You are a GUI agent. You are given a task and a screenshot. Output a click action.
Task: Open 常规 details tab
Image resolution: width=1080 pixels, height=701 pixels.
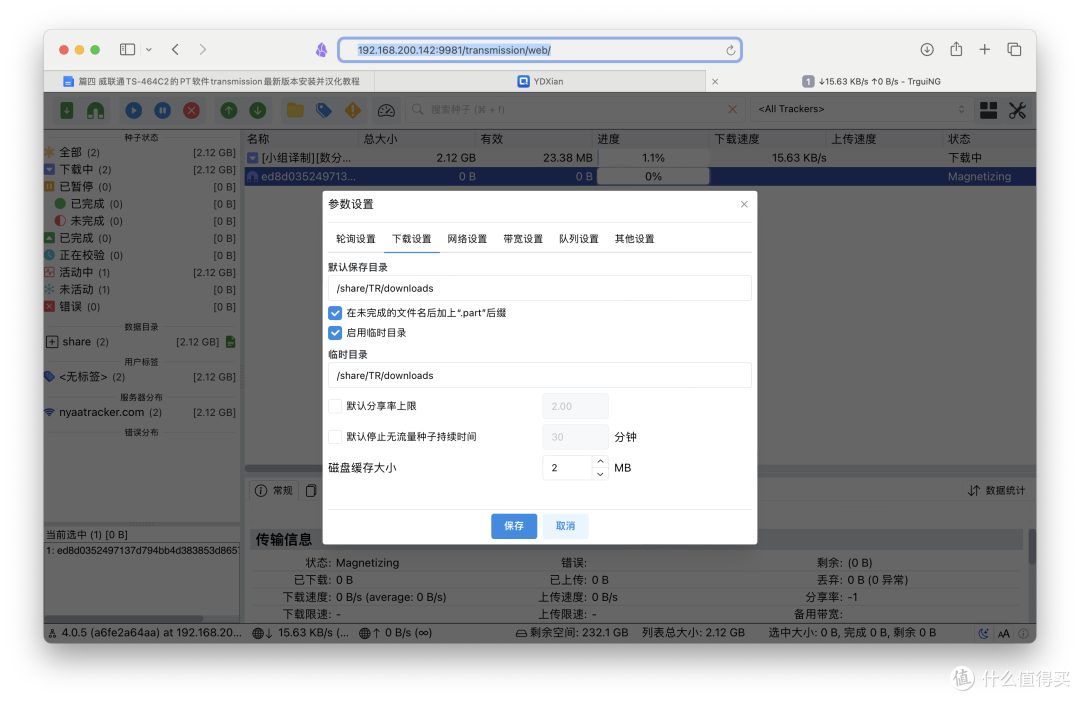point(274,490)
